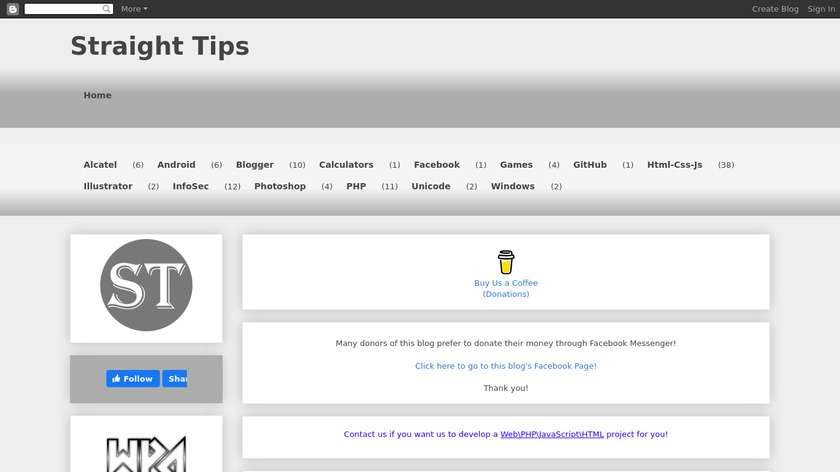This screenshot has height=472, width=840.
Task: Click the ST circular blog logo
Action: click(x=146, y=285)
